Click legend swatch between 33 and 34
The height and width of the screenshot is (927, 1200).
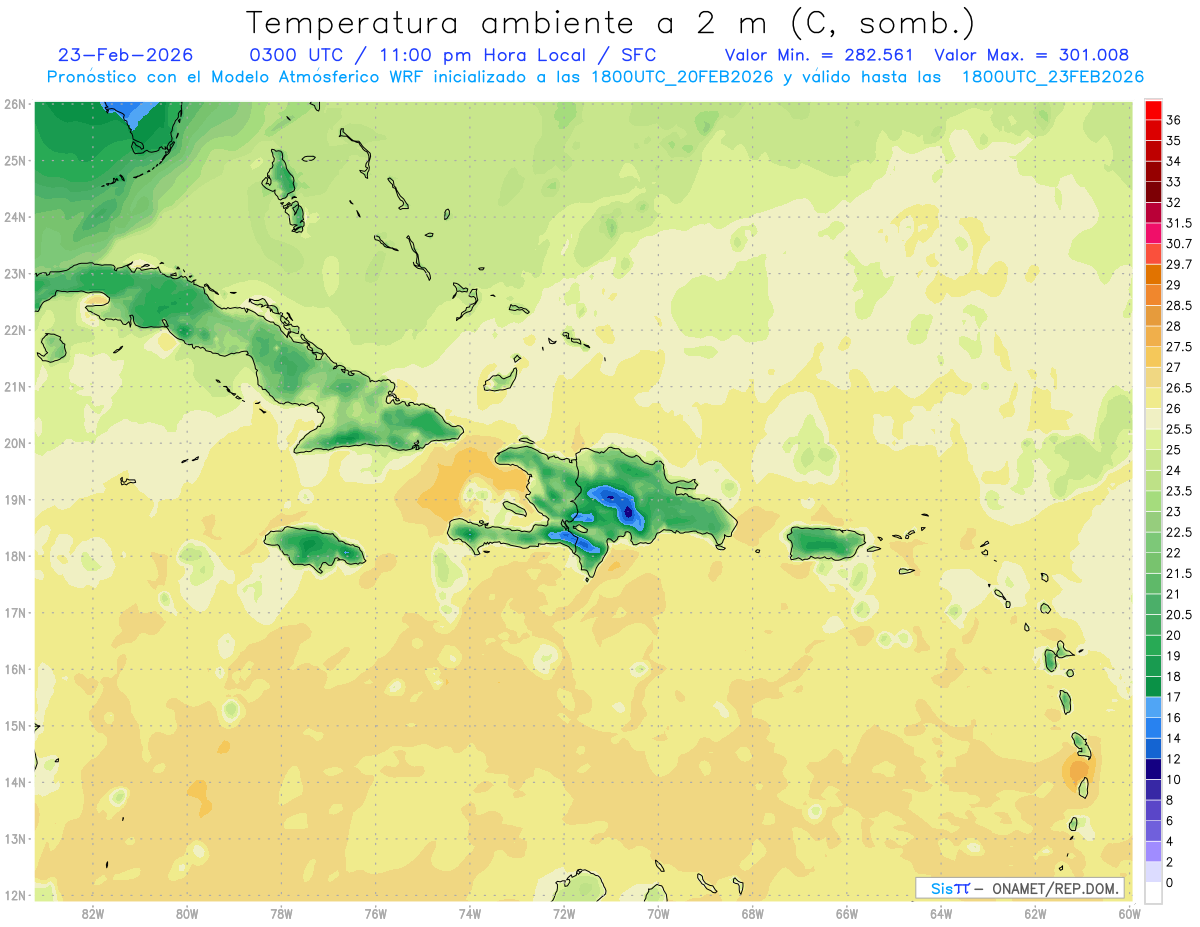point(1153,171)
